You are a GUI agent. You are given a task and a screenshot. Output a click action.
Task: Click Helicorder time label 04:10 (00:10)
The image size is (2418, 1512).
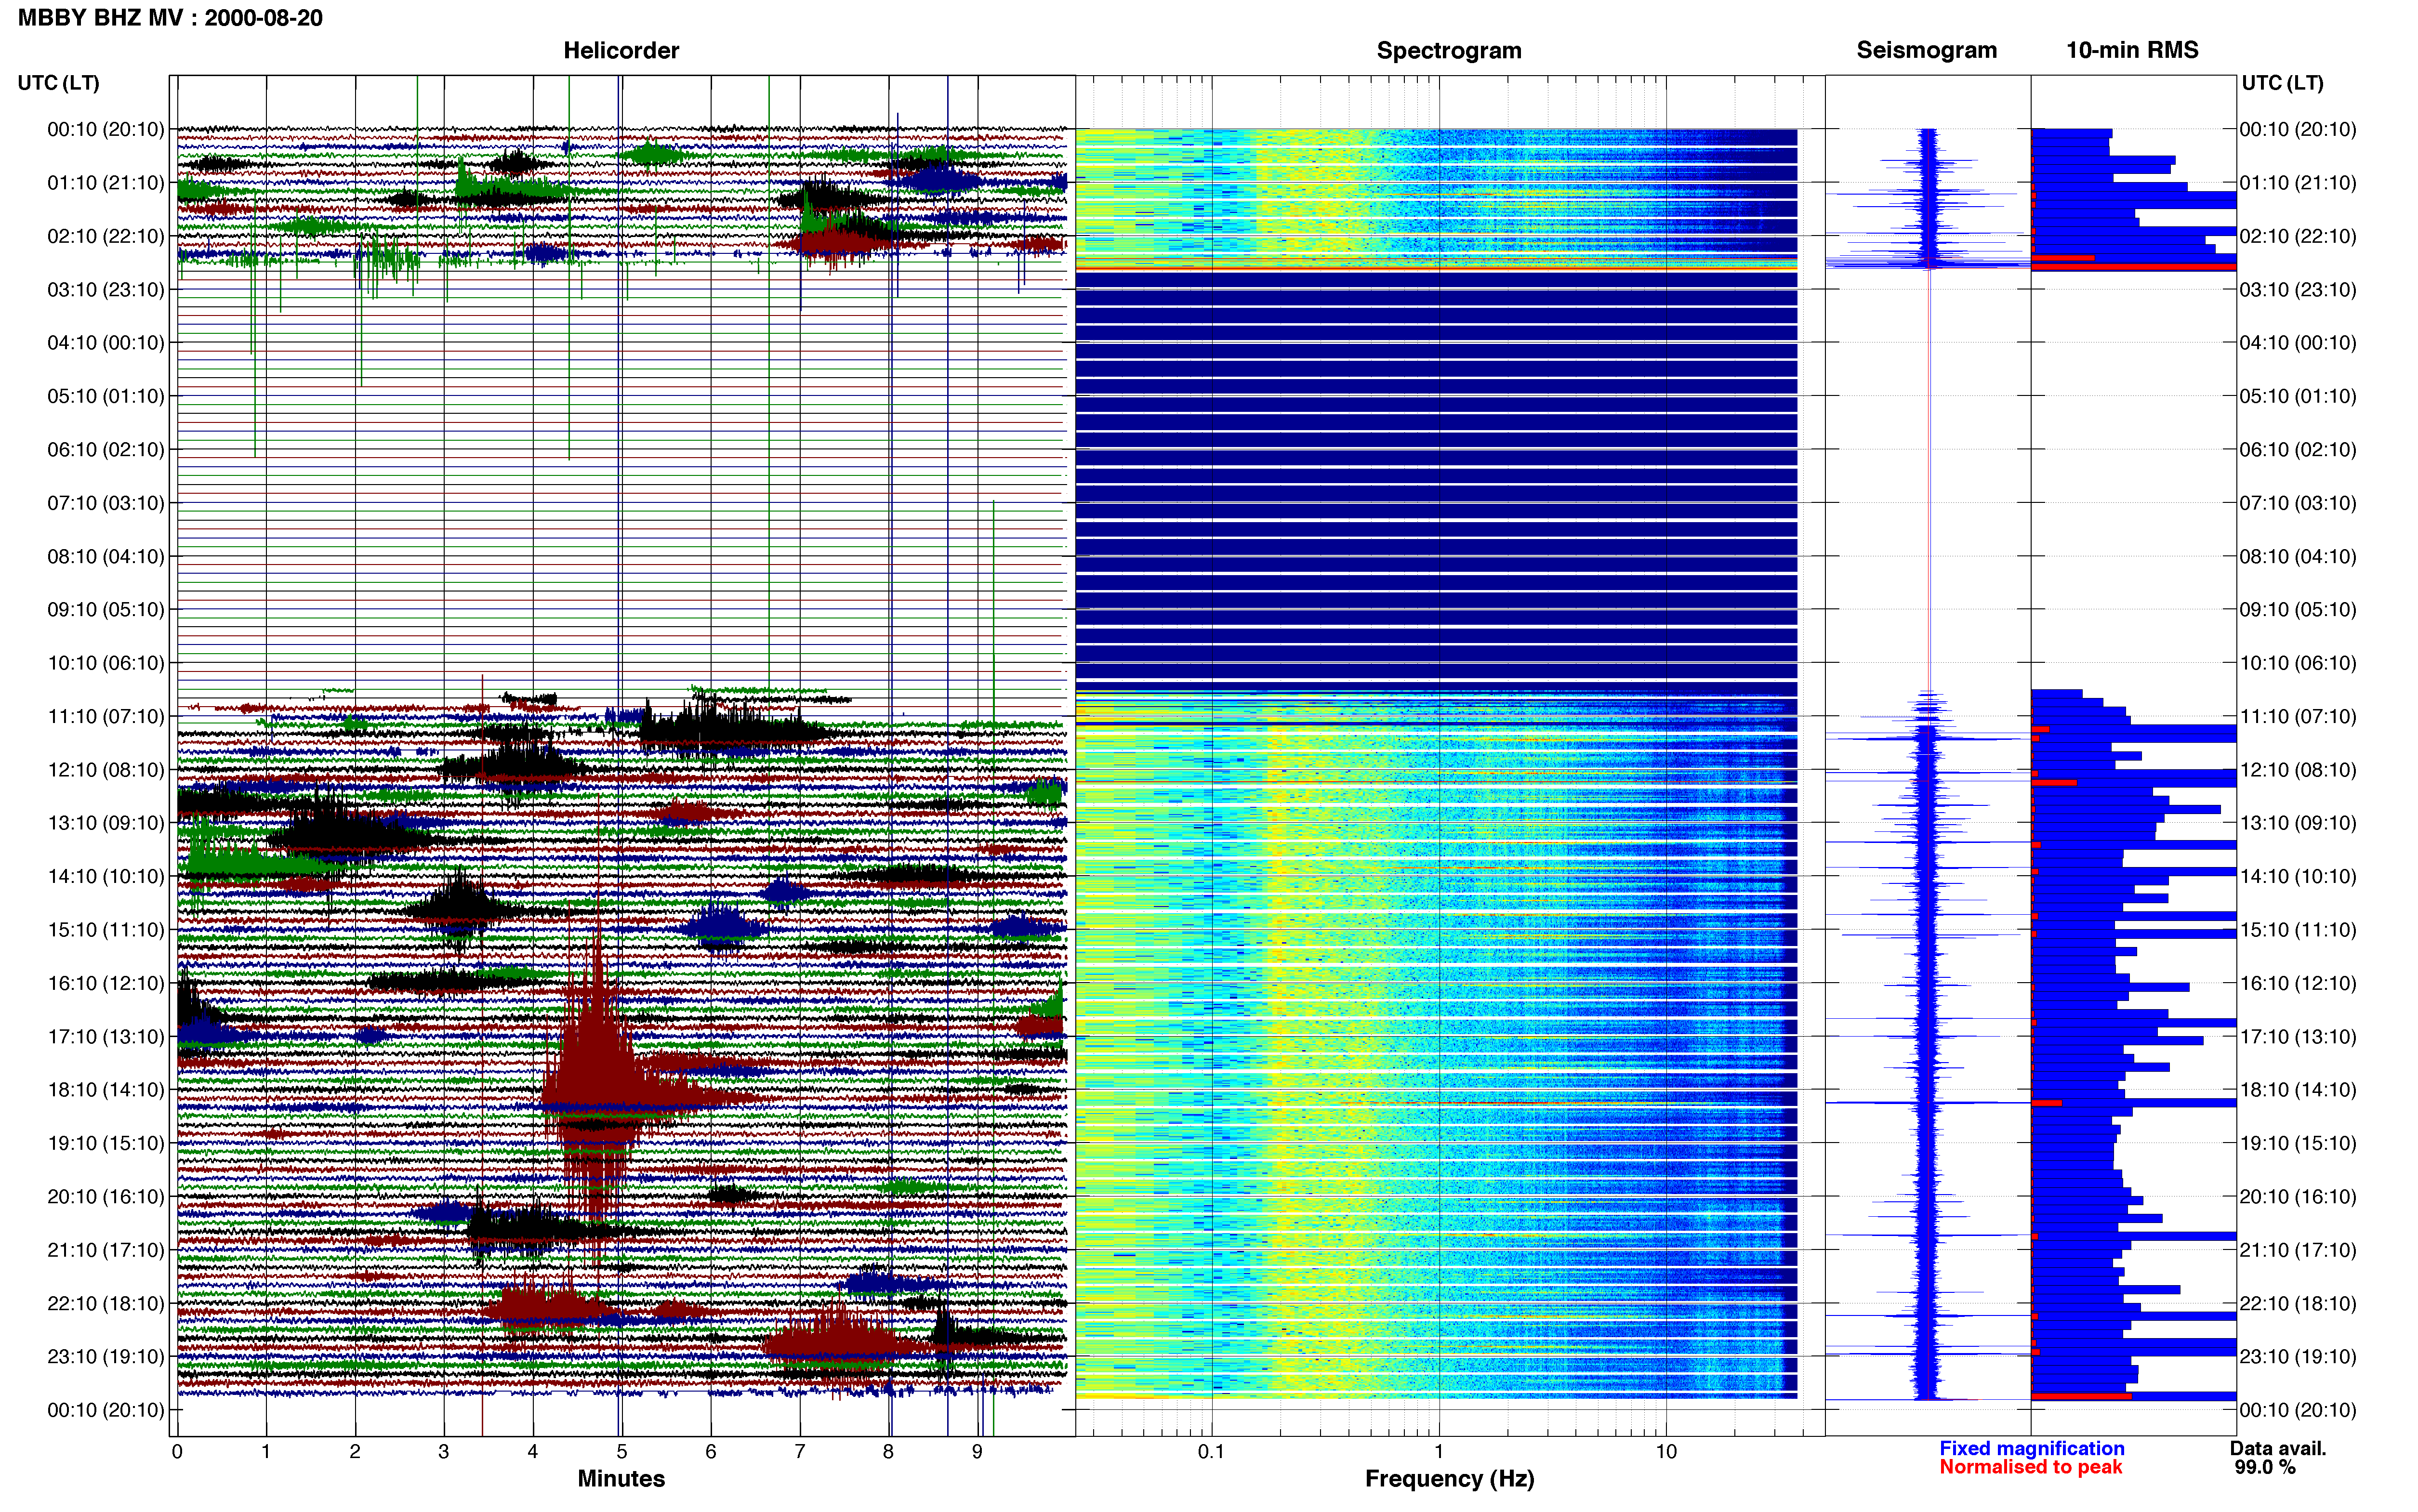point(106,343)
